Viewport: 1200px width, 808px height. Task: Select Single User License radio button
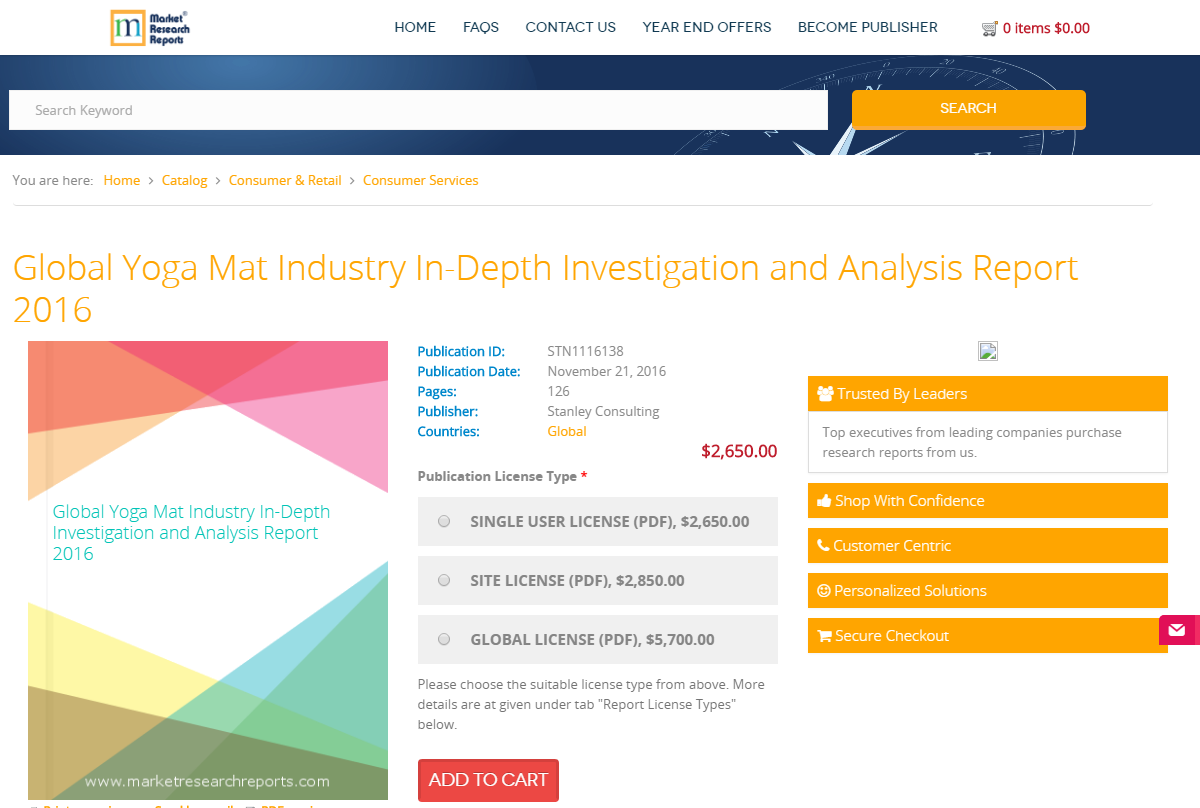tap(444, 521)
